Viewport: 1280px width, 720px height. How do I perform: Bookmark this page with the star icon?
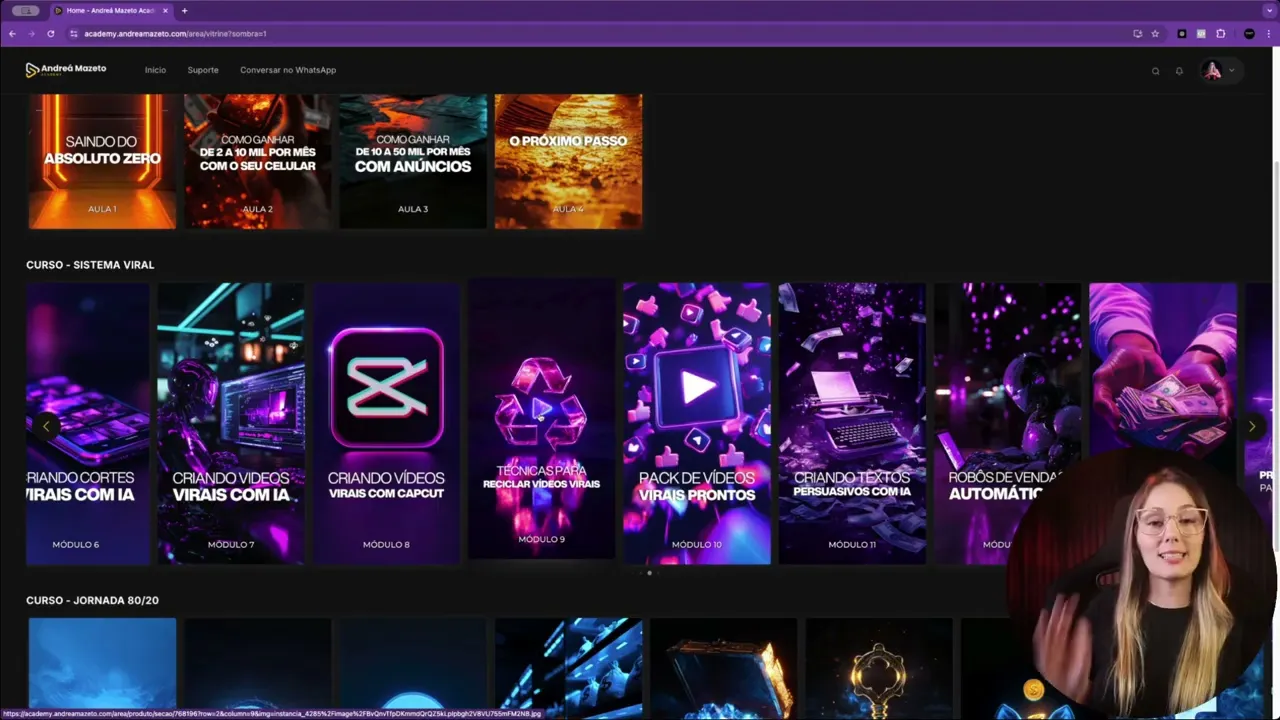click(1155, 33)
